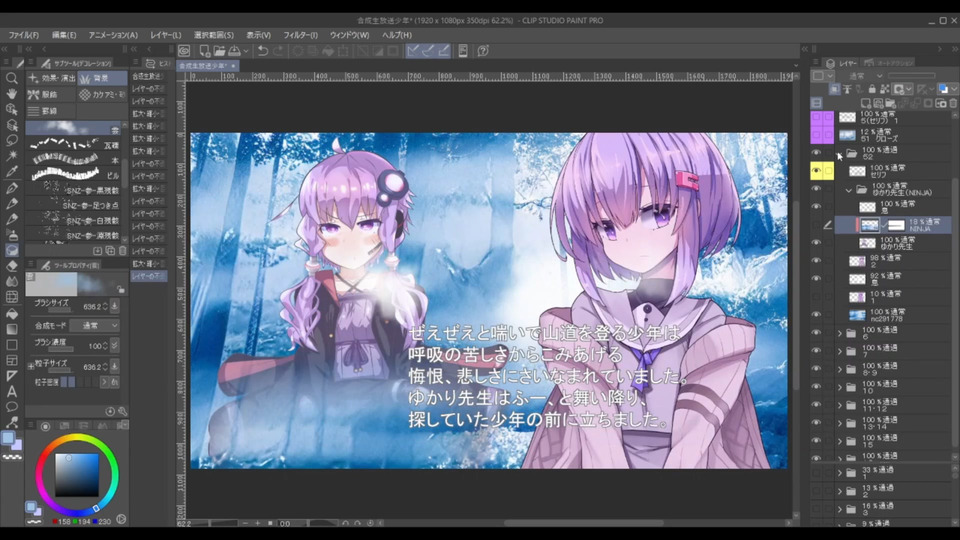This screenshot has height=540, width=960.
Task: Expand layer folder 6
Action: click(840, 333)
